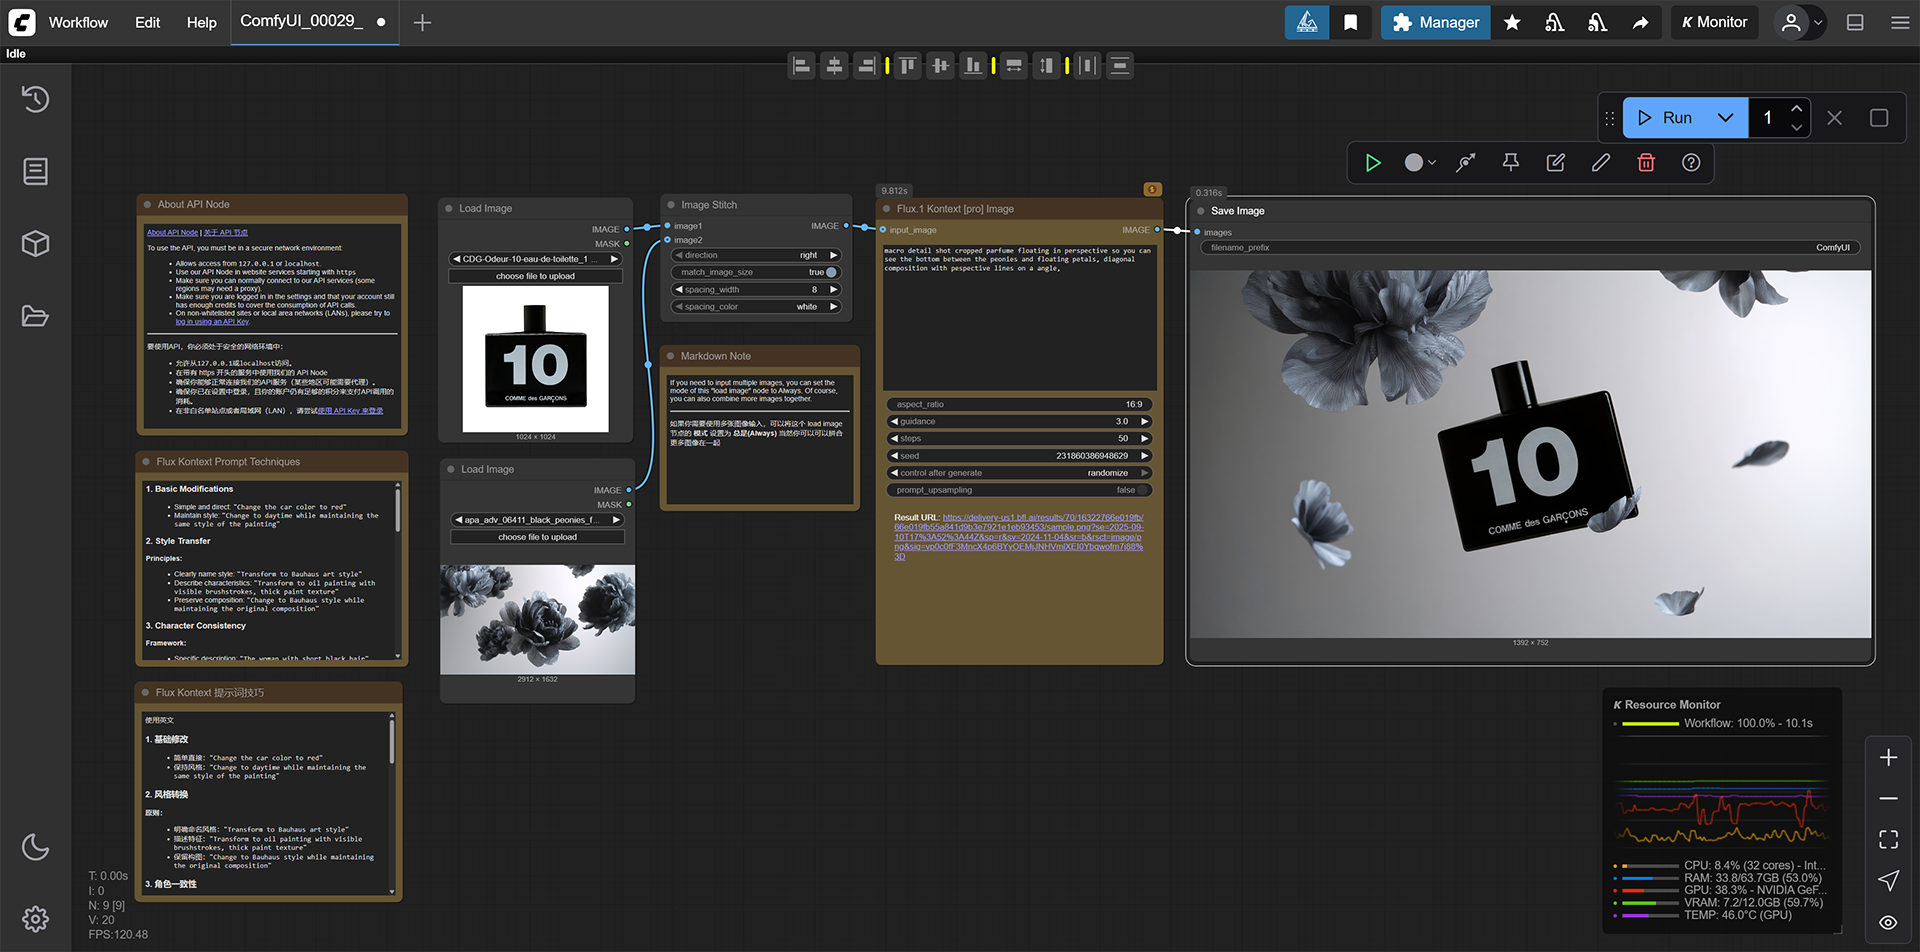Toggle link visibility eye icon
The image size is (1920, 952).
(1887, 922)
